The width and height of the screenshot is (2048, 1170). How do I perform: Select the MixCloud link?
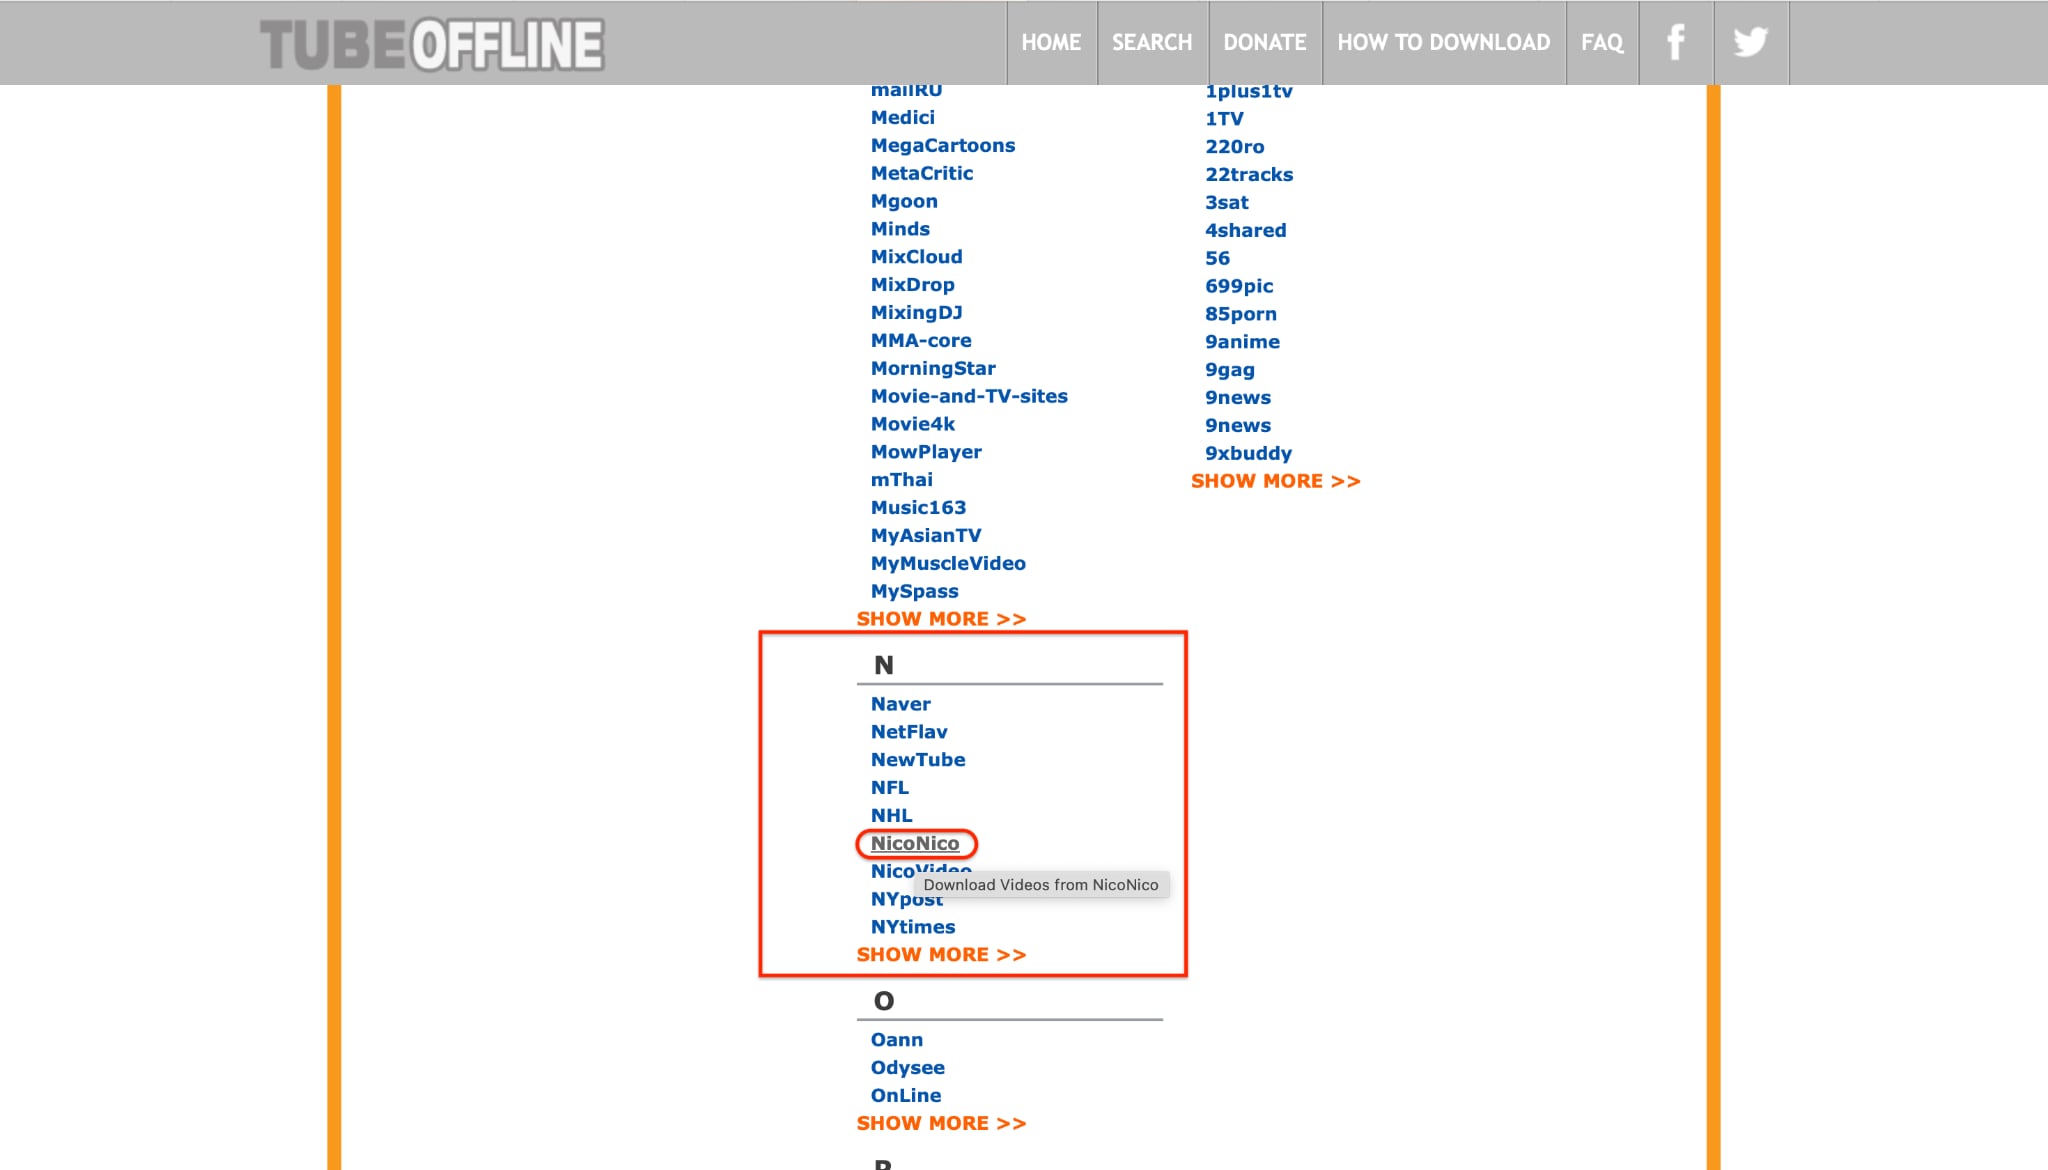916,257
